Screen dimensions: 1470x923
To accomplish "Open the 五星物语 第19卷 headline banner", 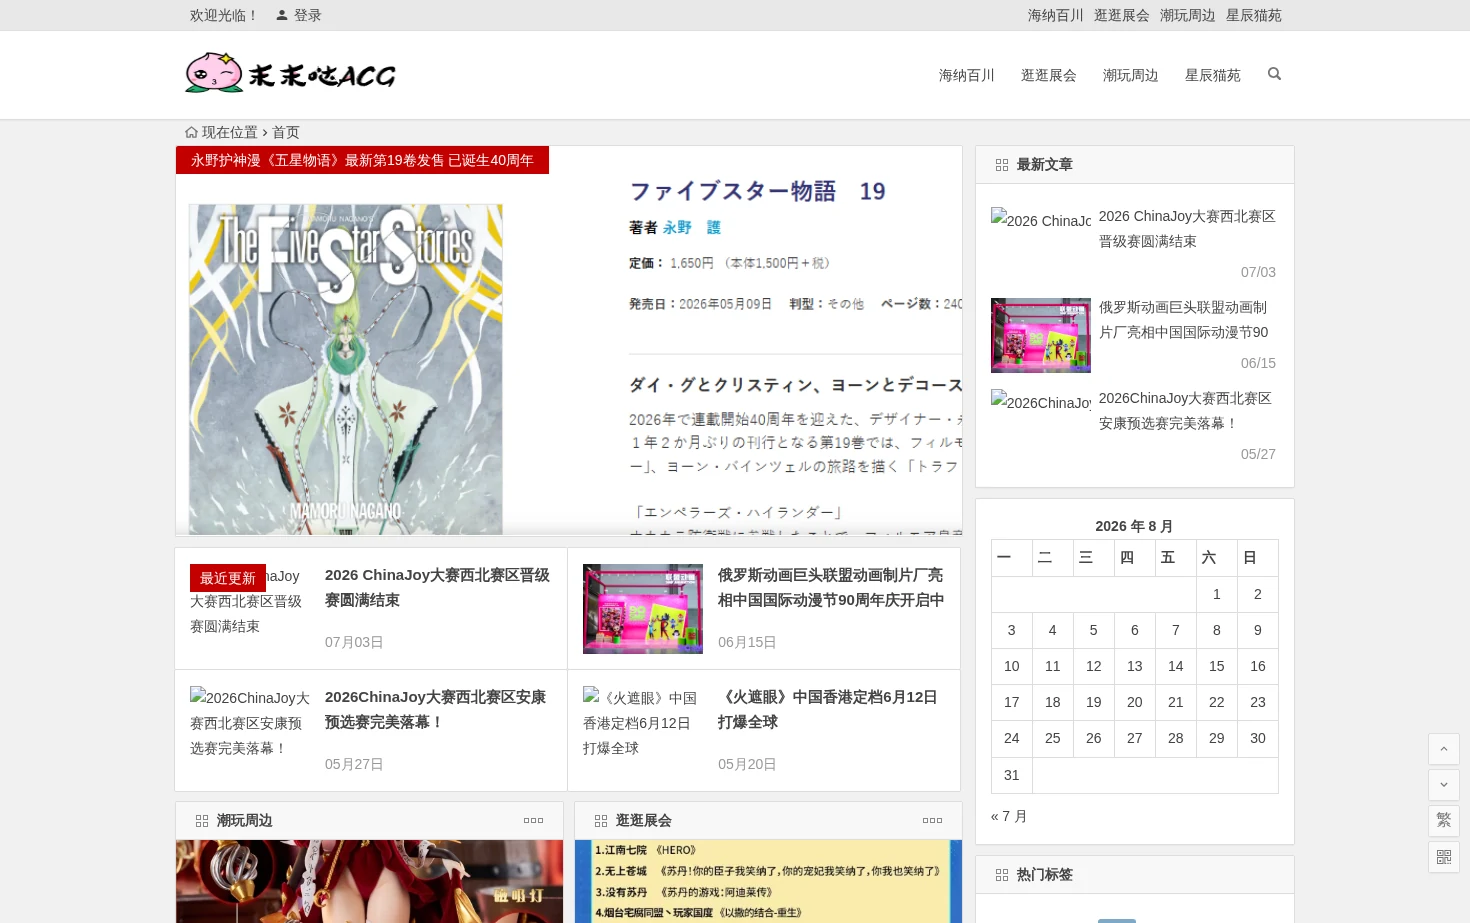I will (x=362, y=160).
